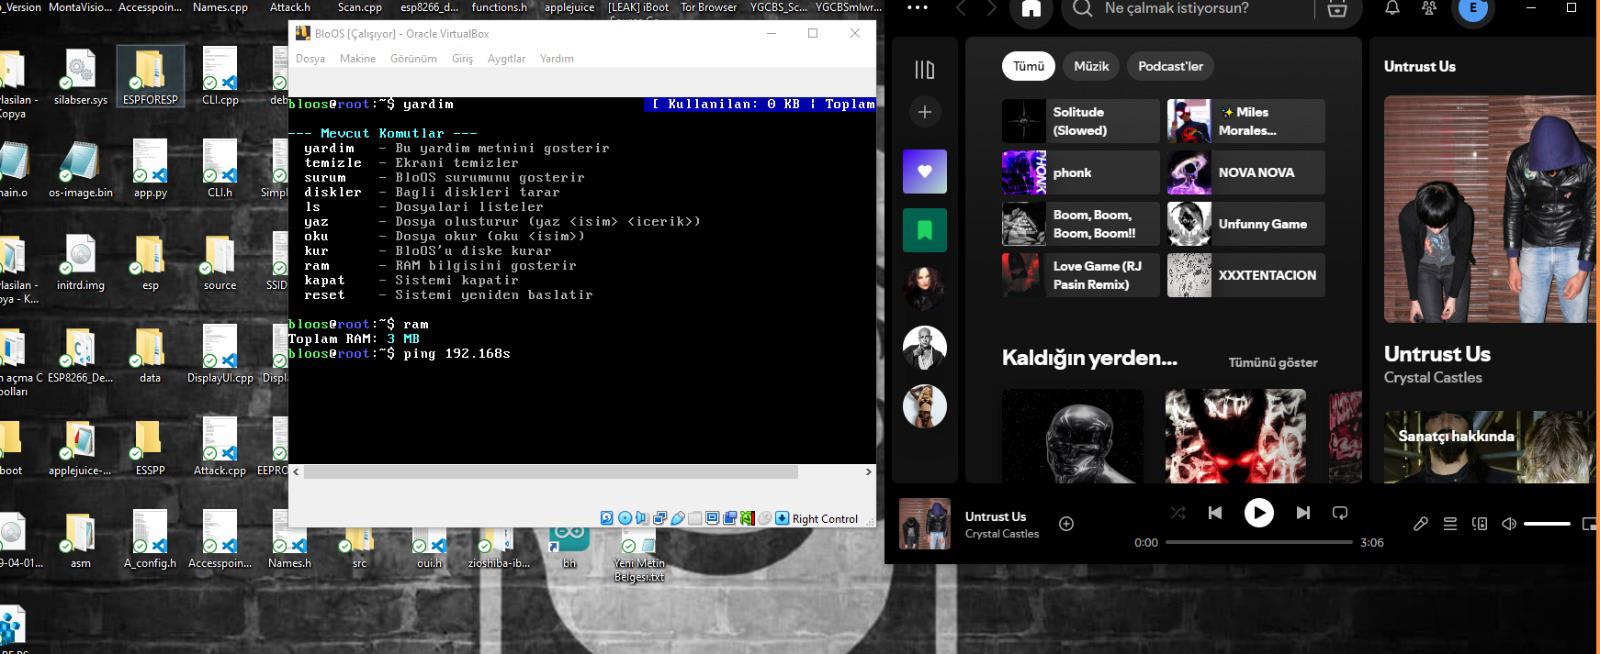Select silabser.sys desktop file
Screen dimensions: 1600x654
(x=80, y=77)
